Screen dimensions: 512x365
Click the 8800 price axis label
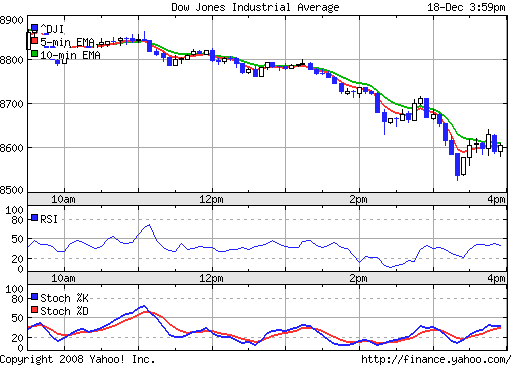(x=12, y=60)
